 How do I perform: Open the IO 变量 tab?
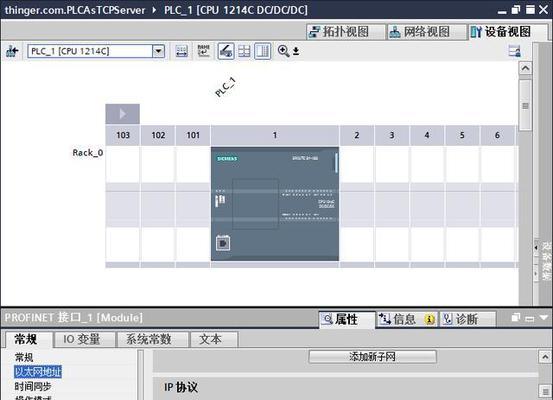tap(82, 339)
